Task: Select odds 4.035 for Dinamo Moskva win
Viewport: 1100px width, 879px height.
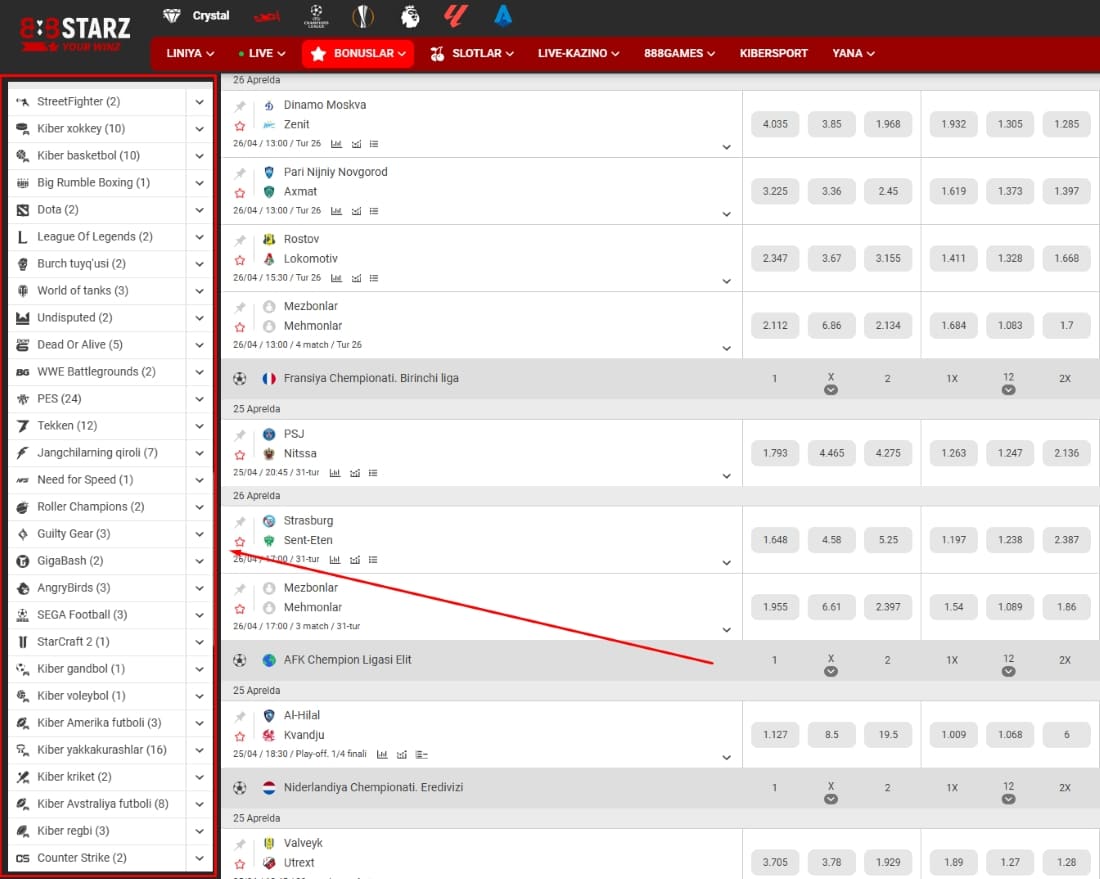Action: (x=775, y=124)
